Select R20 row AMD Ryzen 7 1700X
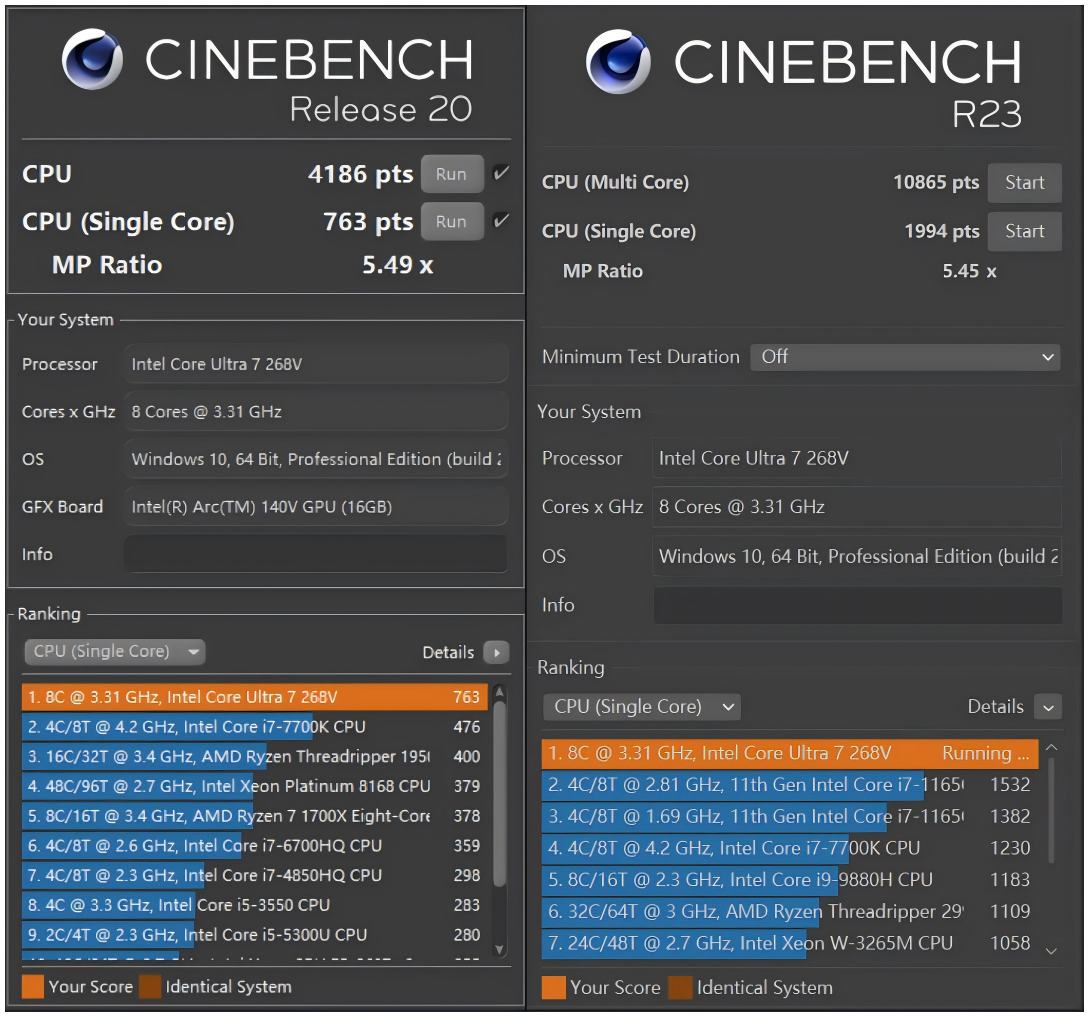Viewport: 1089px width, 1017px height. (254, 816)
